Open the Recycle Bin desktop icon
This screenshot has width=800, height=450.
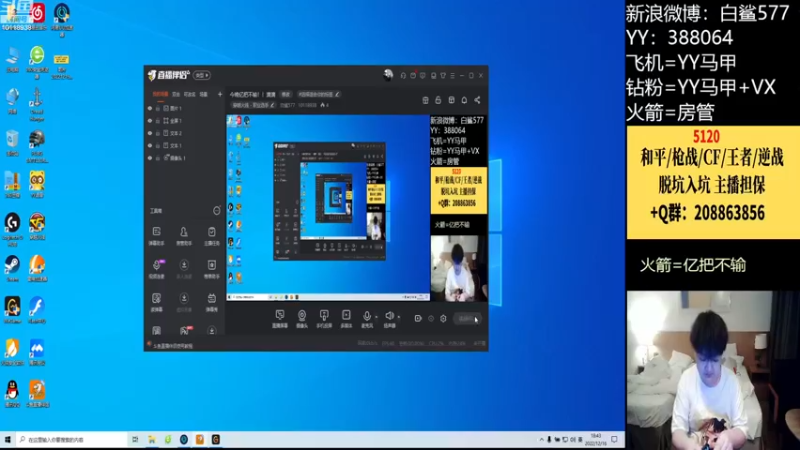pos(12,143)
